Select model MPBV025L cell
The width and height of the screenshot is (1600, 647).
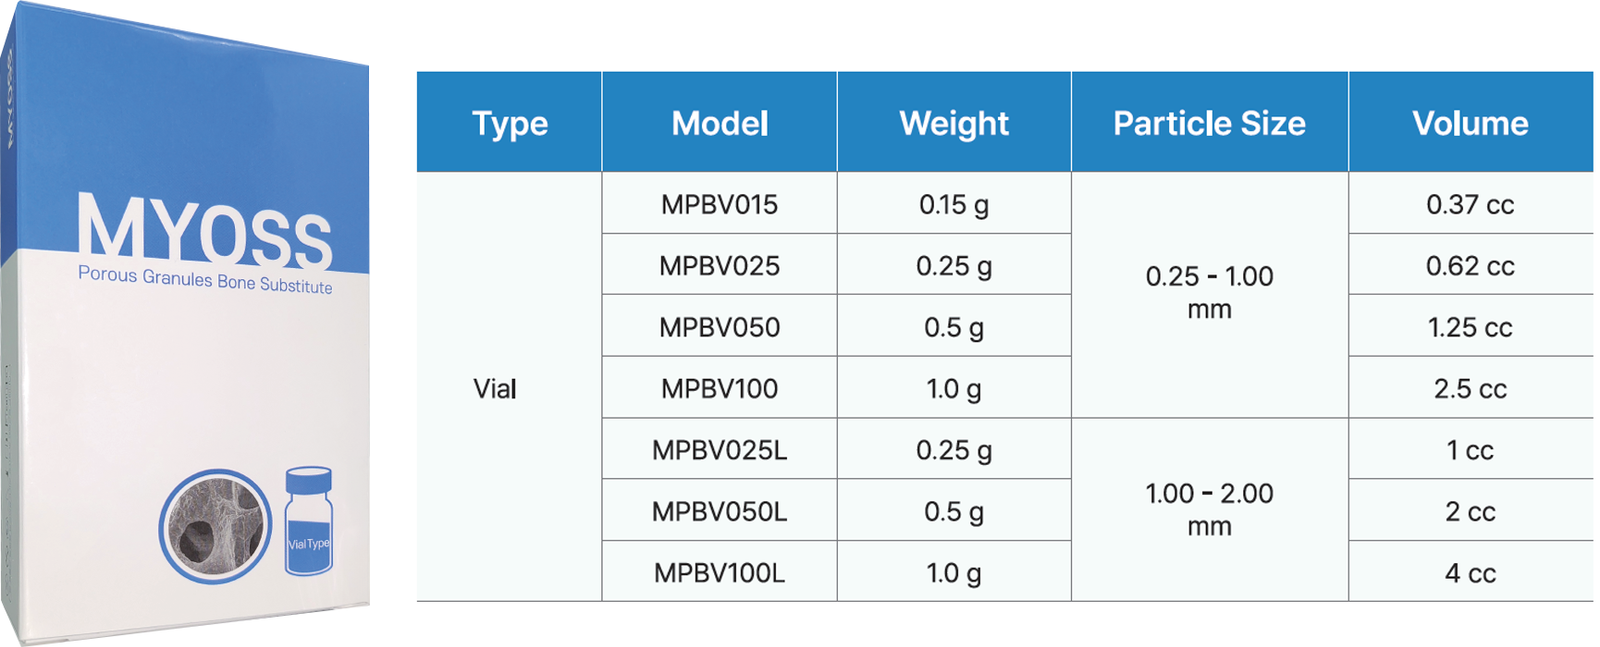pos(719,450)
